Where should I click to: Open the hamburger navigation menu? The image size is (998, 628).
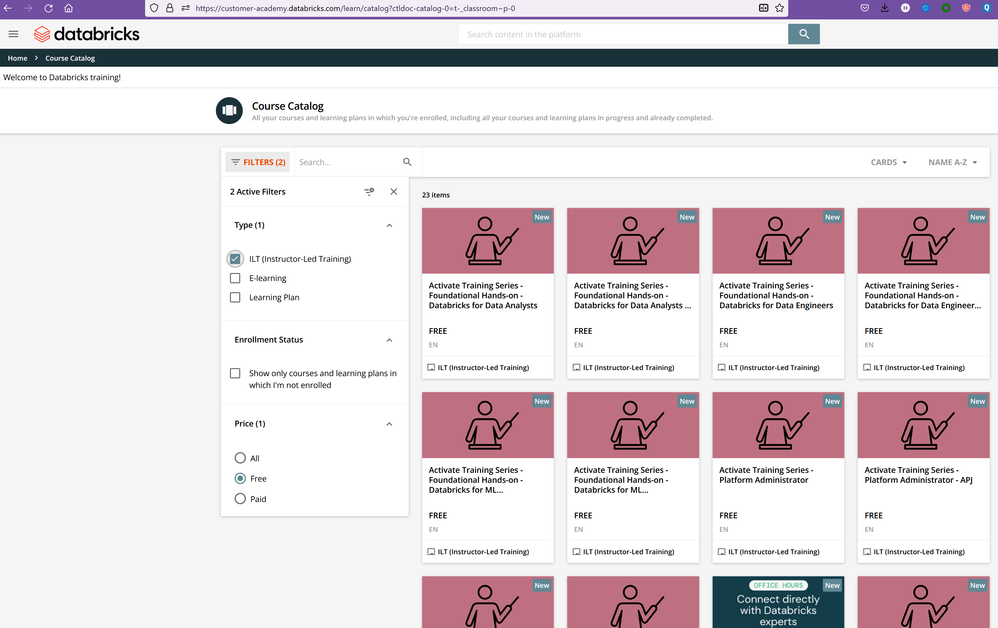pos(13,34)
